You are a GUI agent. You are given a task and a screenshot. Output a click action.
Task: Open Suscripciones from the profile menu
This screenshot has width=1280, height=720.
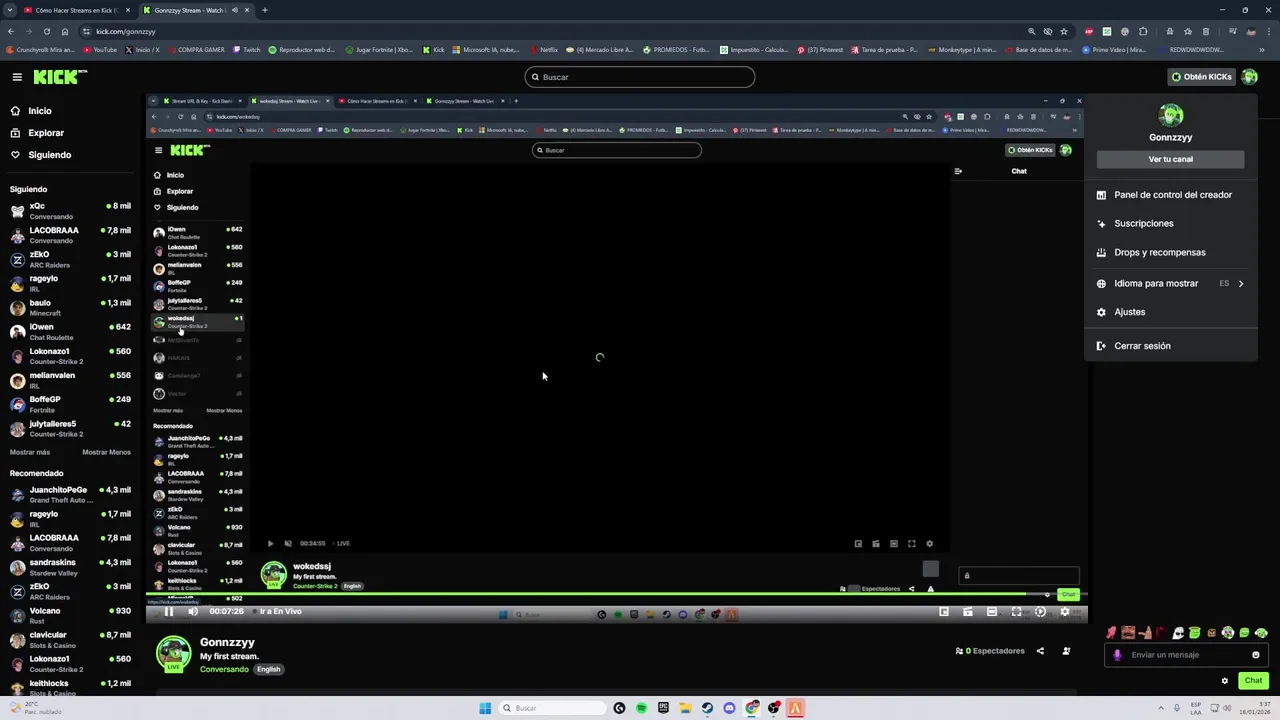[x=1170, y=224]
